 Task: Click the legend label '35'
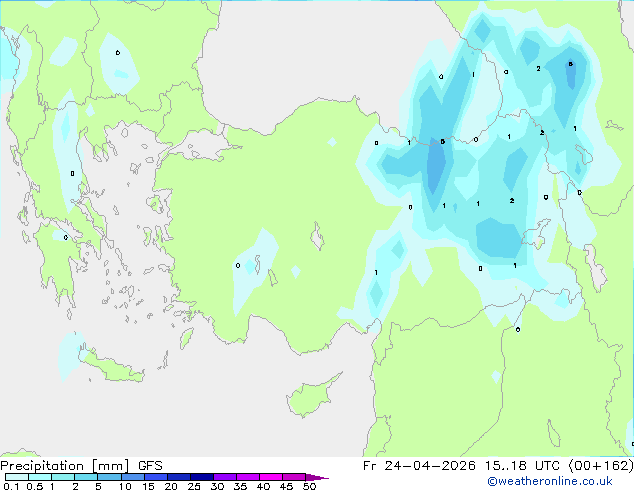tap(240, 486)
